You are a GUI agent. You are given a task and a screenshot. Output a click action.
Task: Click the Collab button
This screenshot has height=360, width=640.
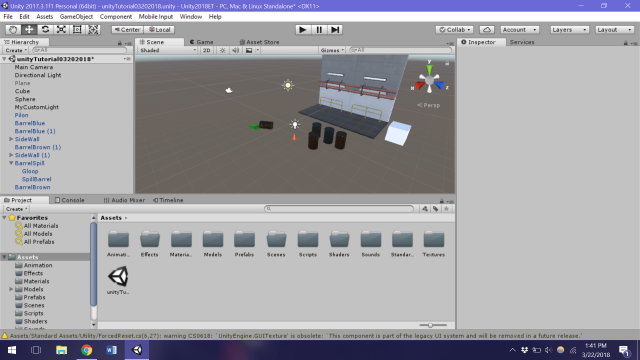coord(455,30)
